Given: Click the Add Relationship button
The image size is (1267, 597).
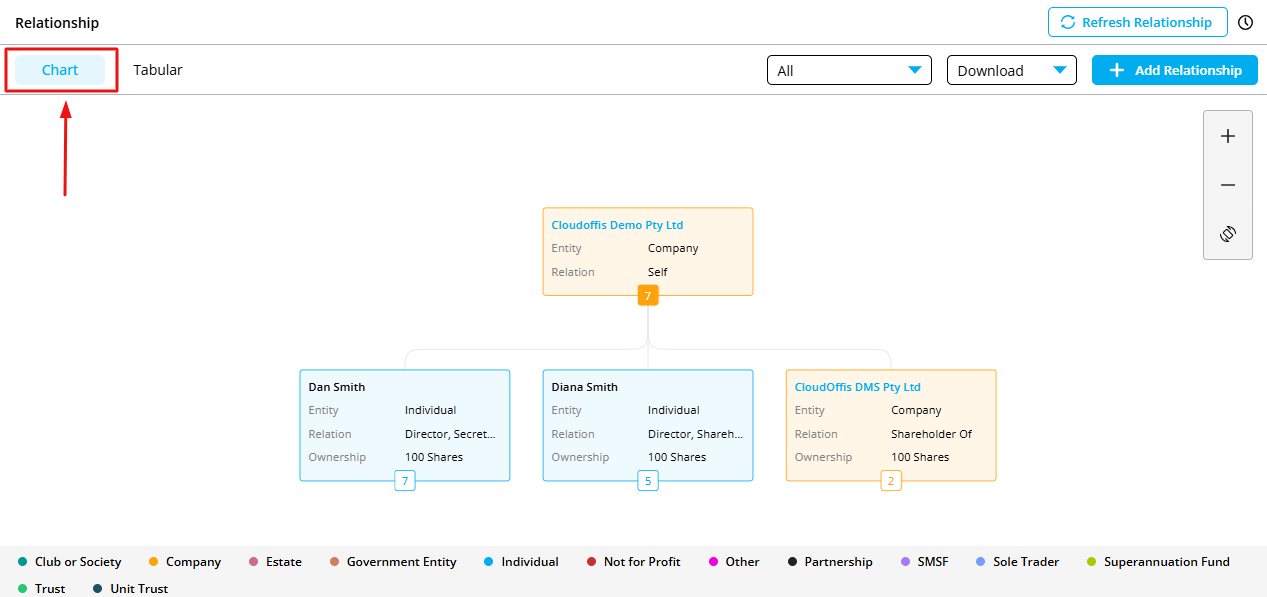Looking at the screenshot, I should point(1174,70).
